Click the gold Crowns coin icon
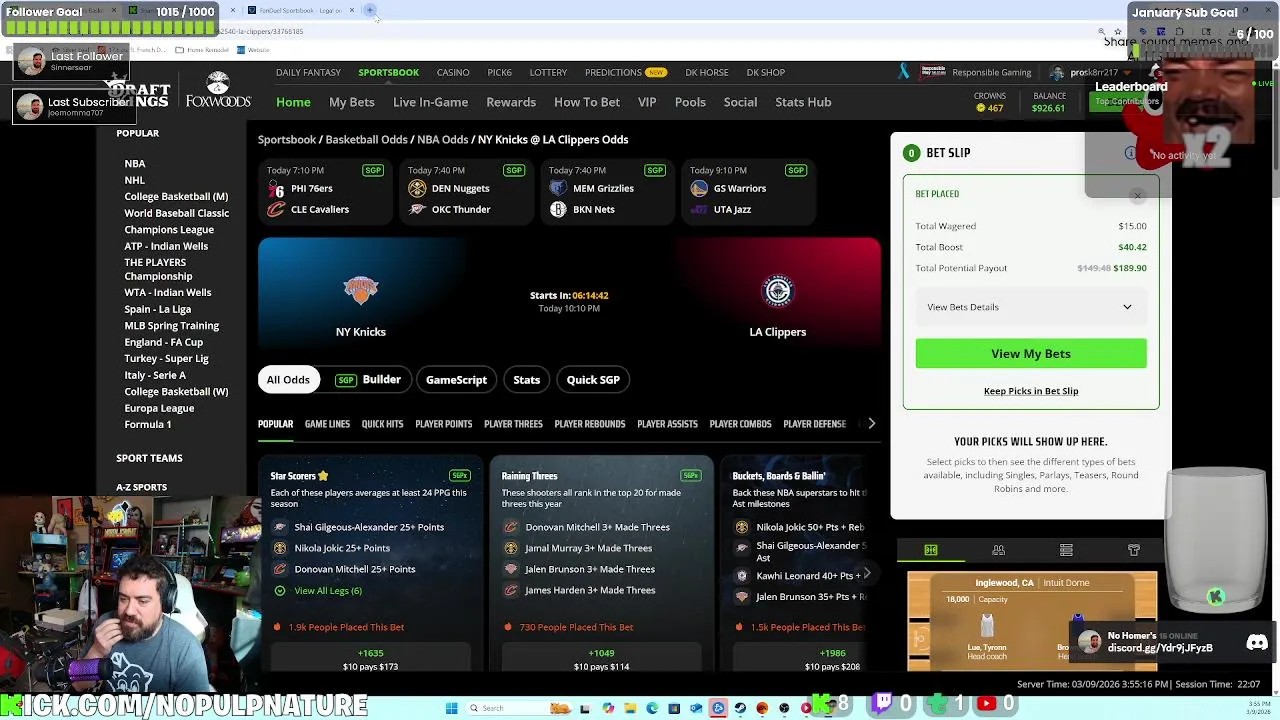This screenshot has height=720, width=1280. pyautogui.click(x=981, y=108)
